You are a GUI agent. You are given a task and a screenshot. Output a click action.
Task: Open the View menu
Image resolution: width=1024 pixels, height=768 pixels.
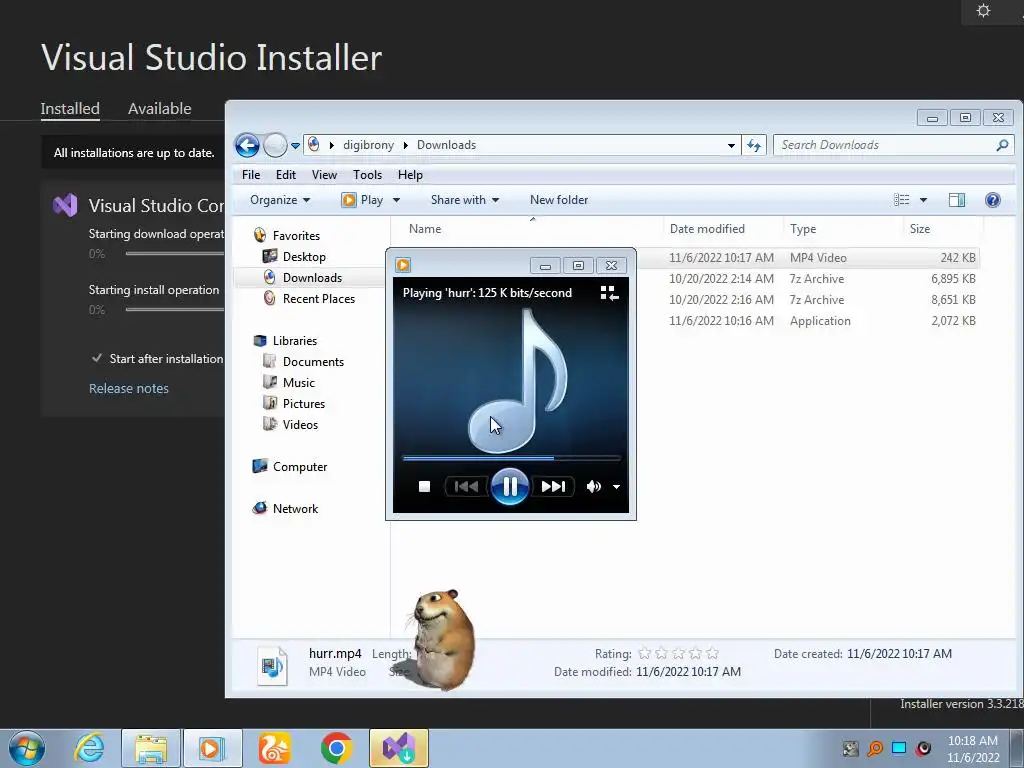pyautogui.click(x=324, y=175)
